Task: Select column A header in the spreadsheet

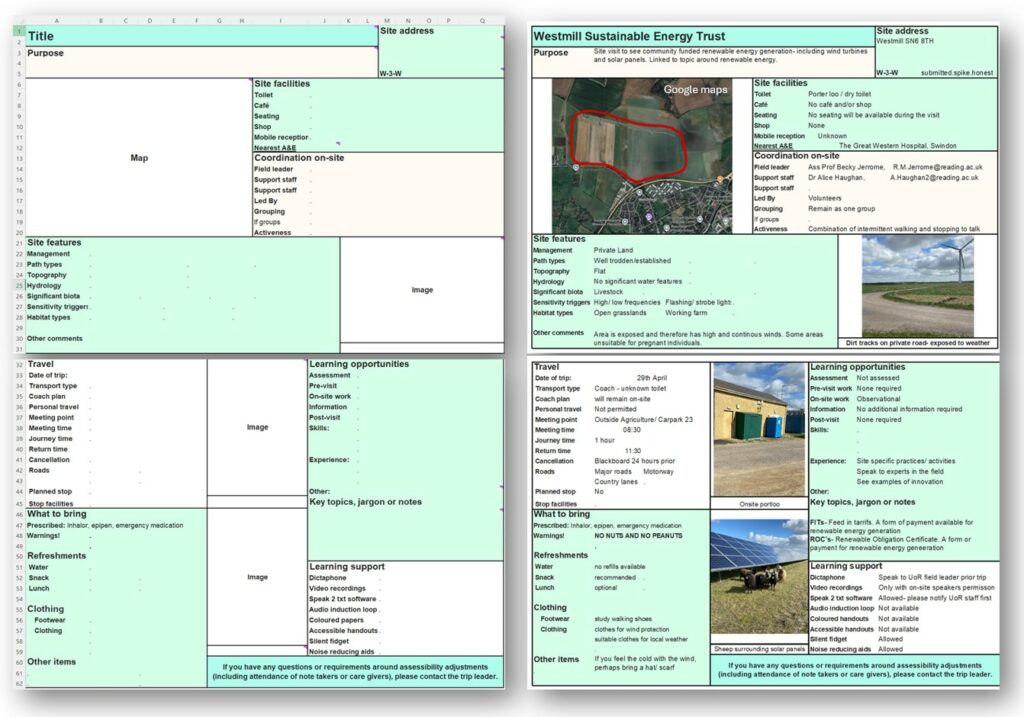Action: click(x=57, y=20)
